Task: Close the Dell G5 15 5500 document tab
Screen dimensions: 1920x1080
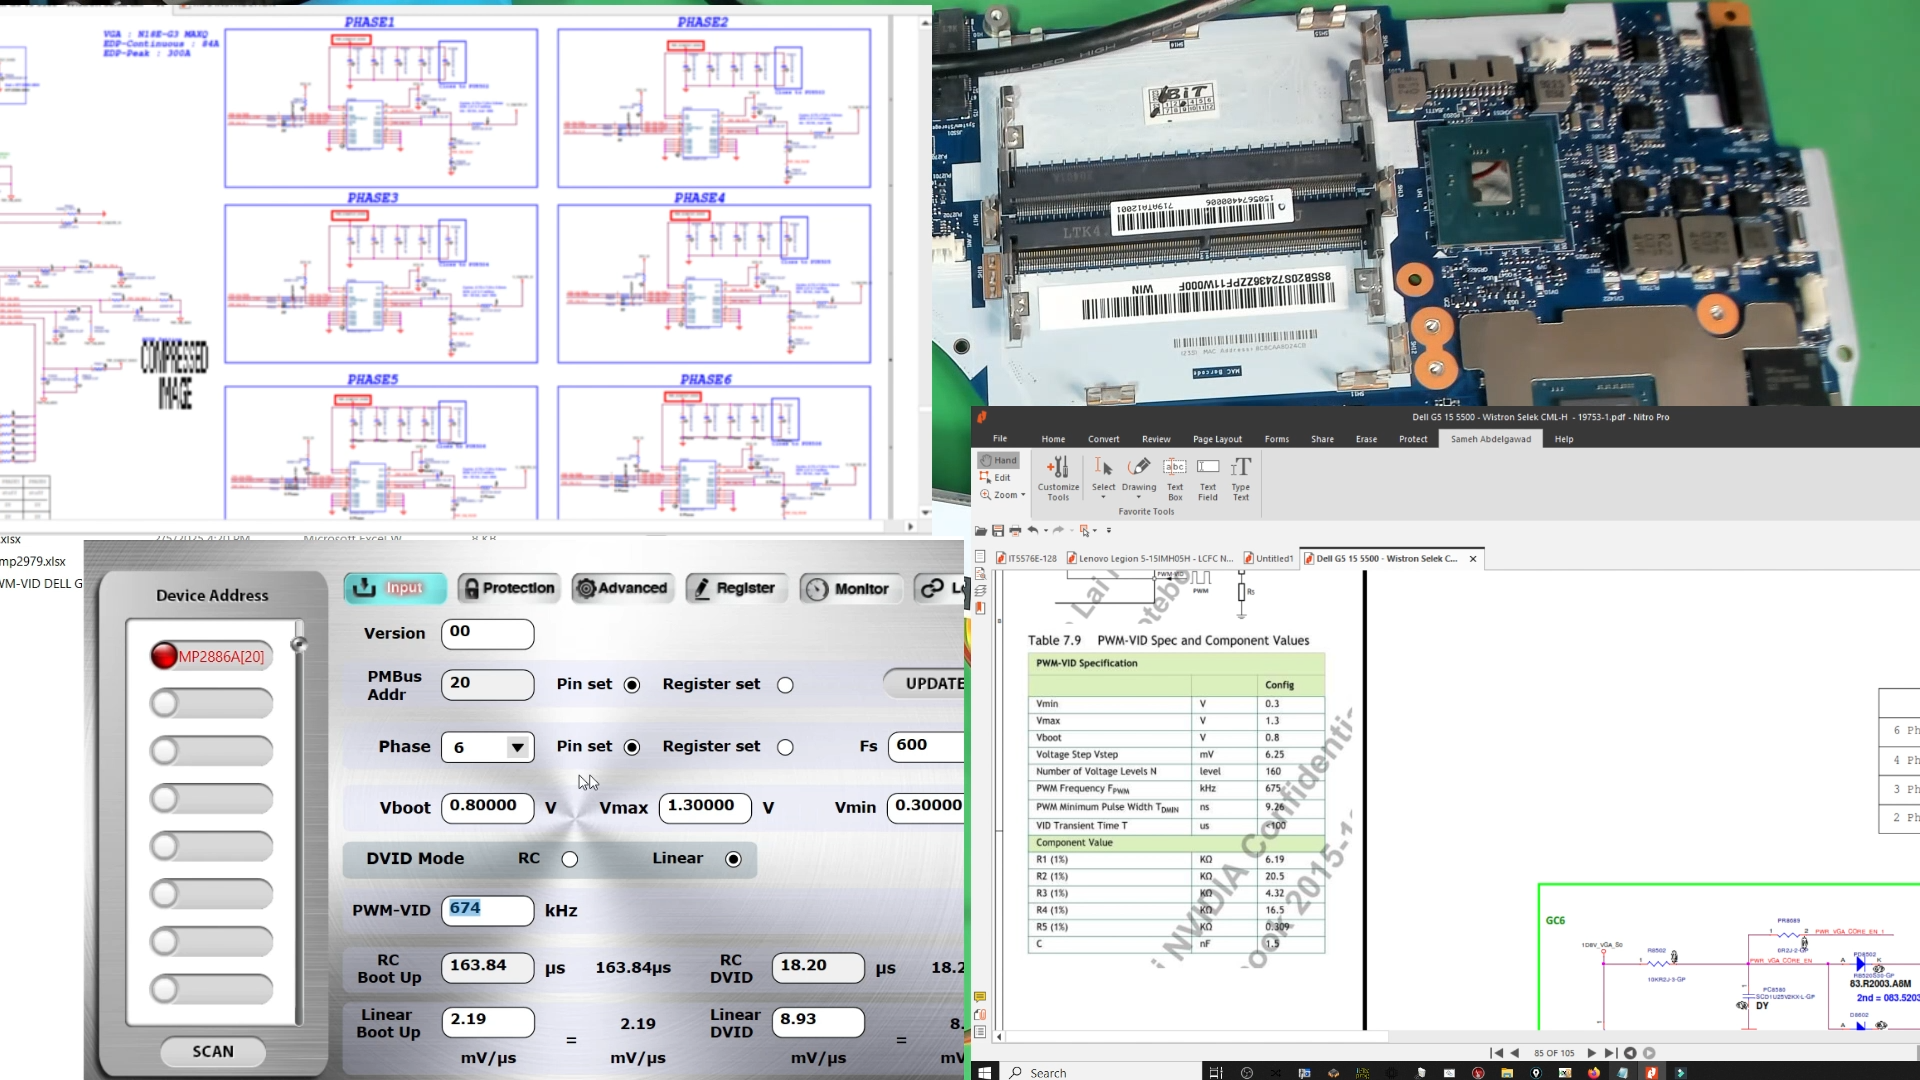Action: pos(1473,559)
